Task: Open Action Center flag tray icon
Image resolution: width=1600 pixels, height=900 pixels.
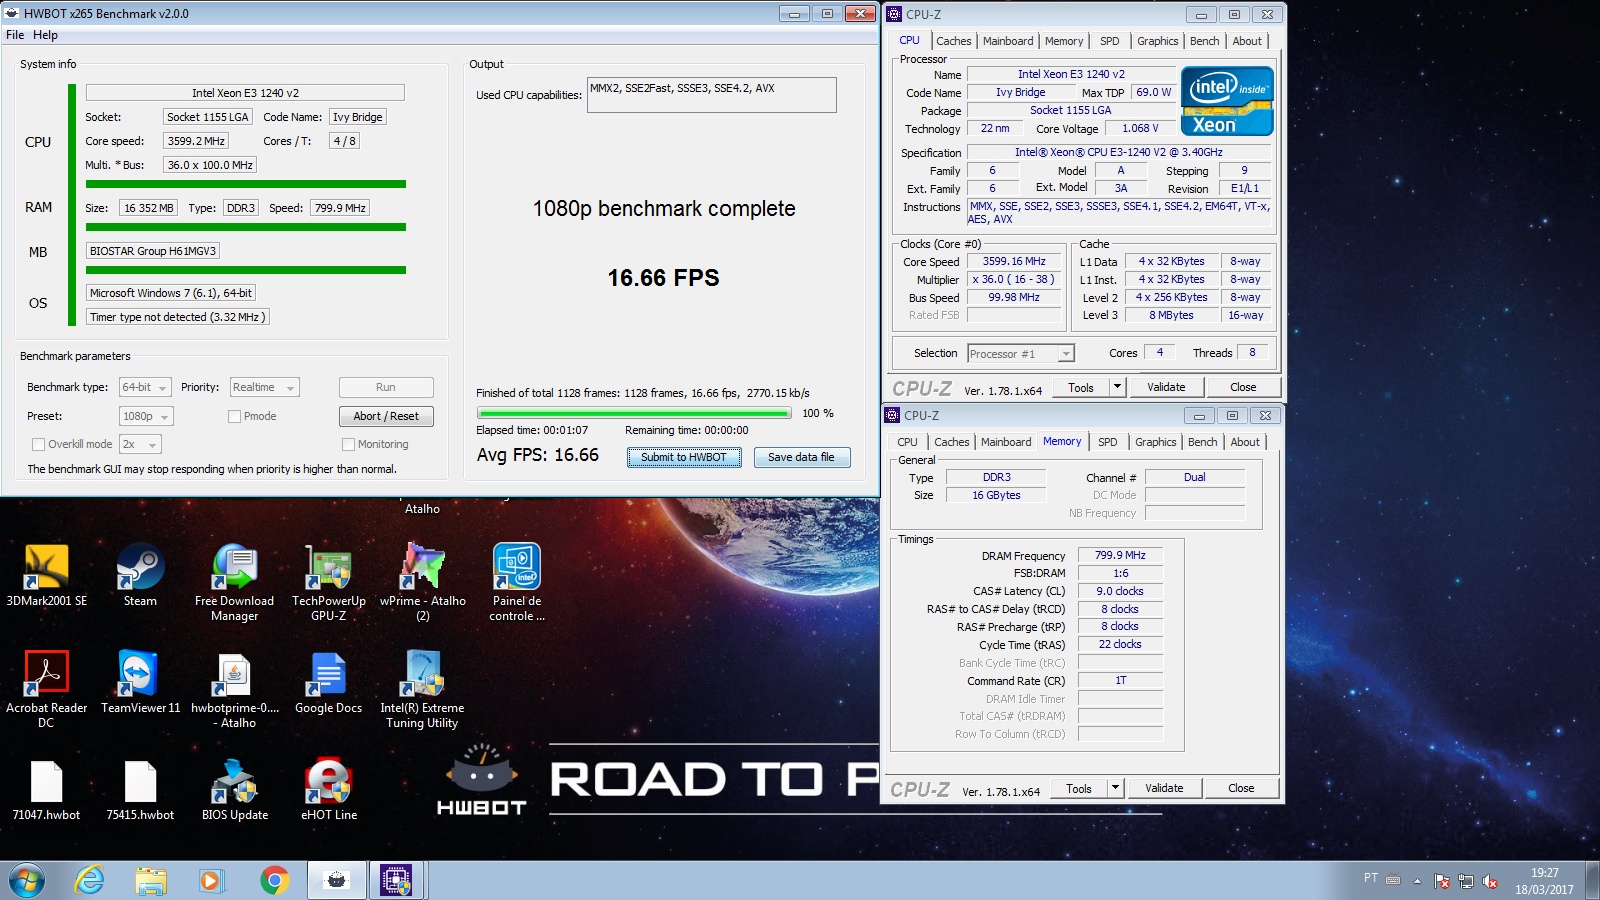Action: pos(1442,881)
